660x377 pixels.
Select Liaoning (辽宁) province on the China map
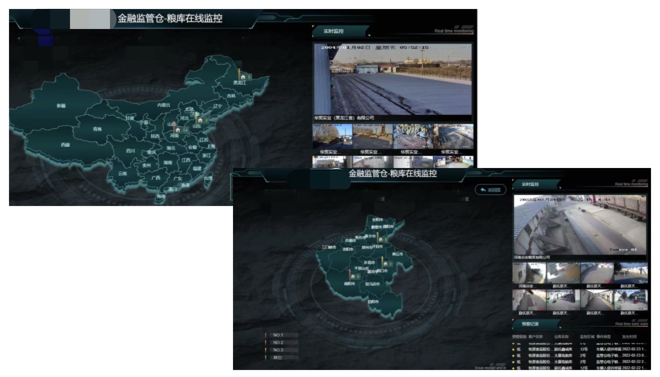tap(217, 106)
